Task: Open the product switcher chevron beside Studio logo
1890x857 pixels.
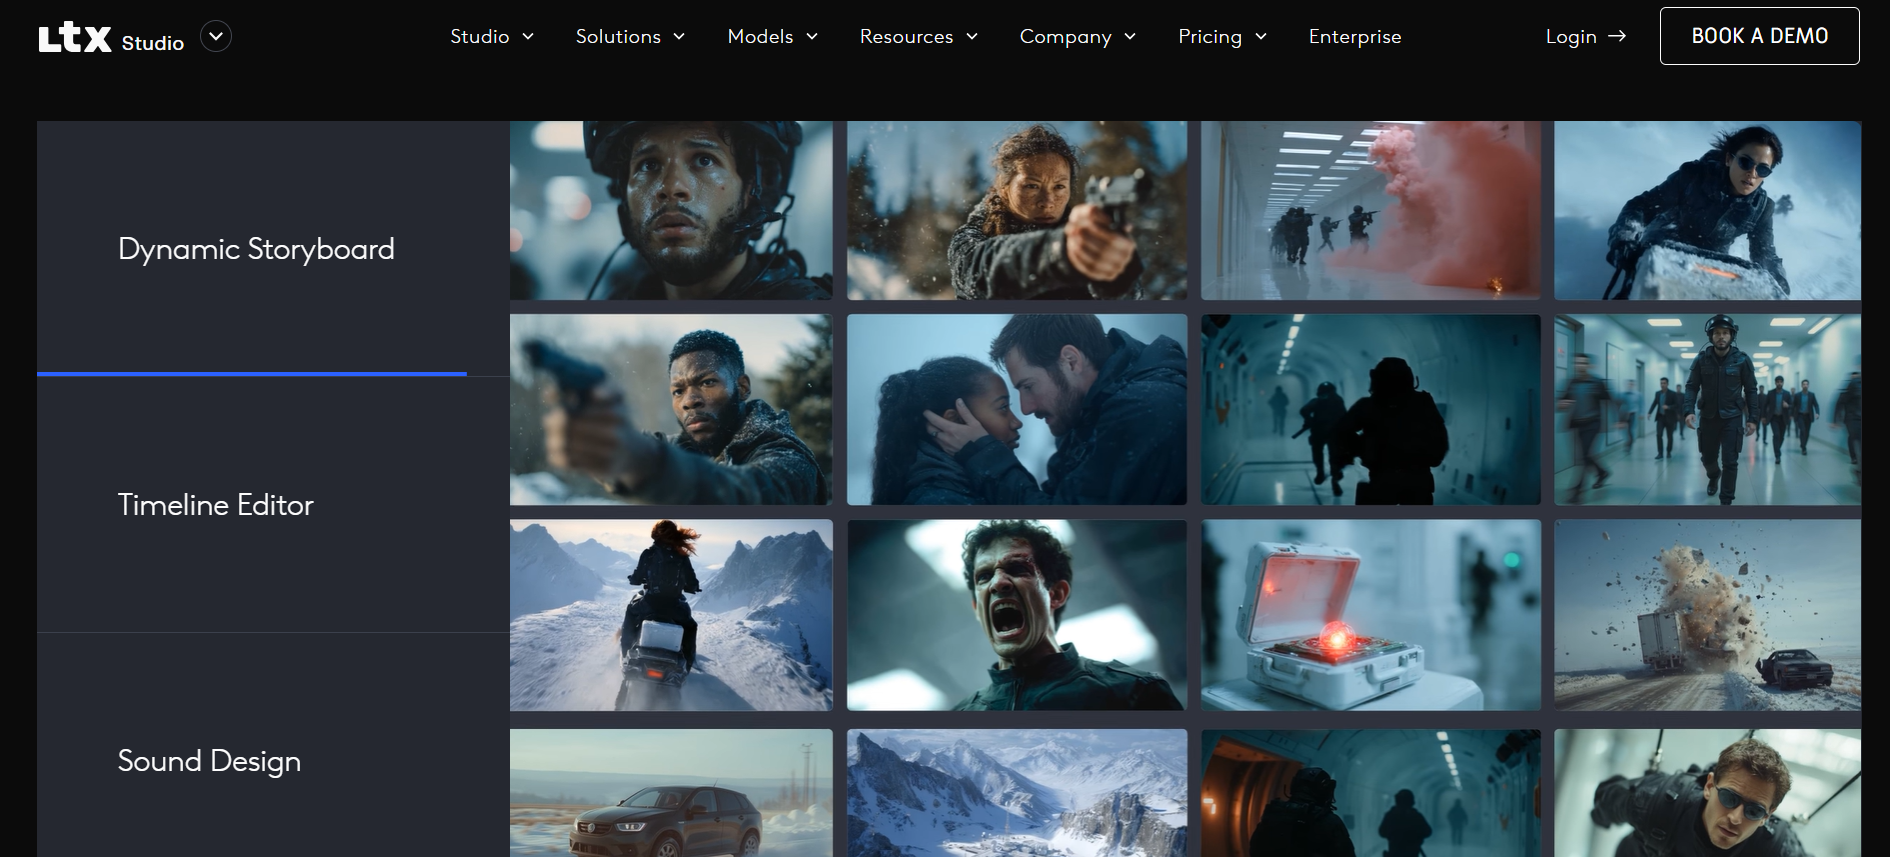Action: 216,36
